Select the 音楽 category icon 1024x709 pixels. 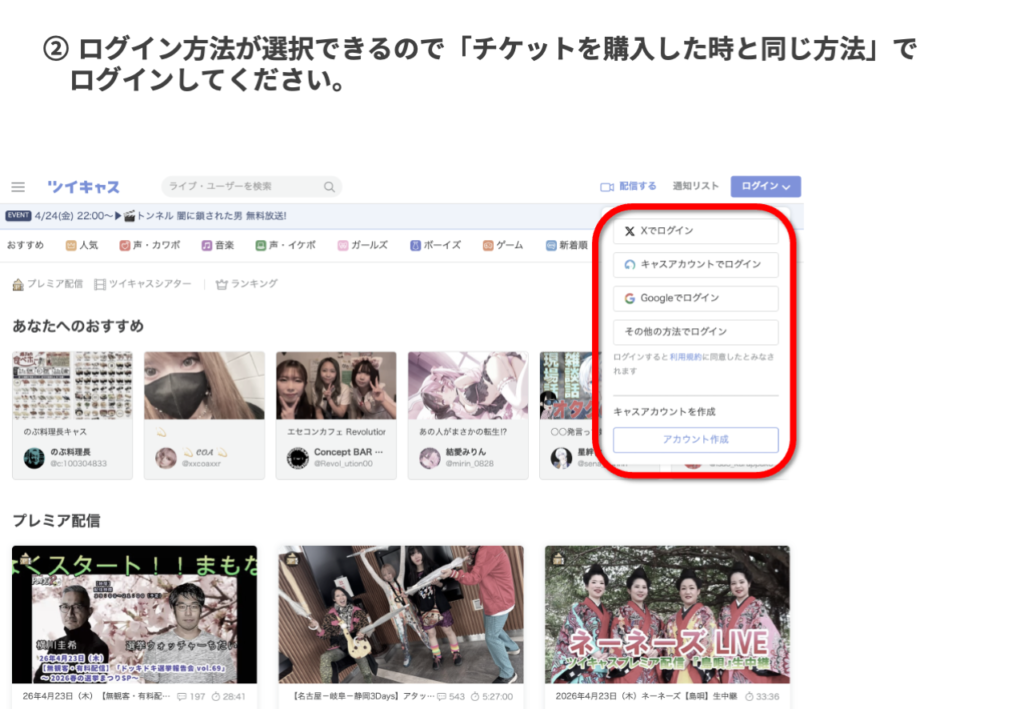(x=206, y=245)
